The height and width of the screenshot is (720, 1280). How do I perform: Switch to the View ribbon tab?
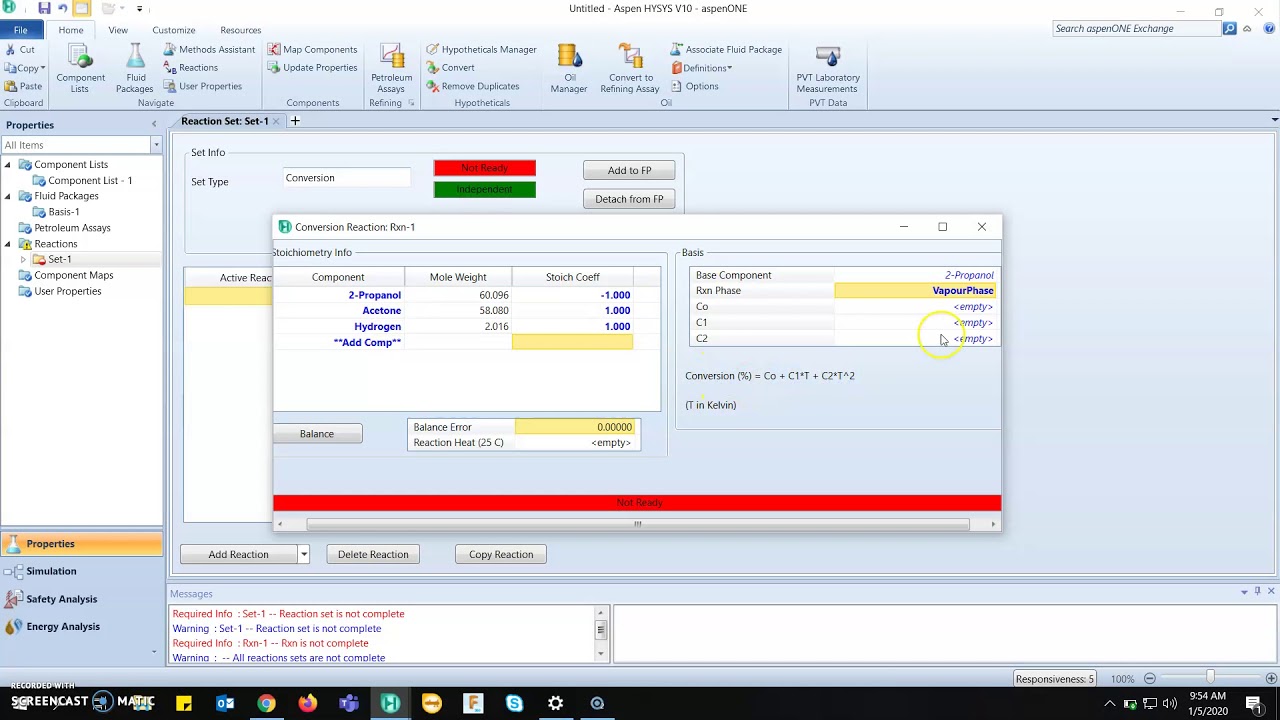pyautogui.click(x=118, y=30)
